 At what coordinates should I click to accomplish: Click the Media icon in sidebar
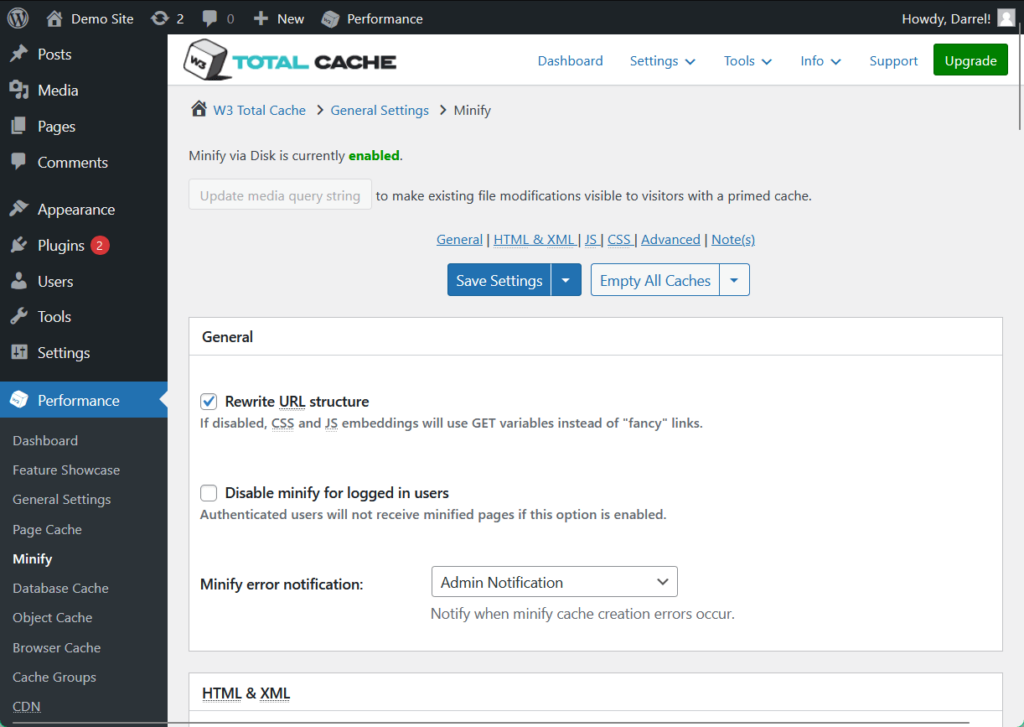point(19,90)
